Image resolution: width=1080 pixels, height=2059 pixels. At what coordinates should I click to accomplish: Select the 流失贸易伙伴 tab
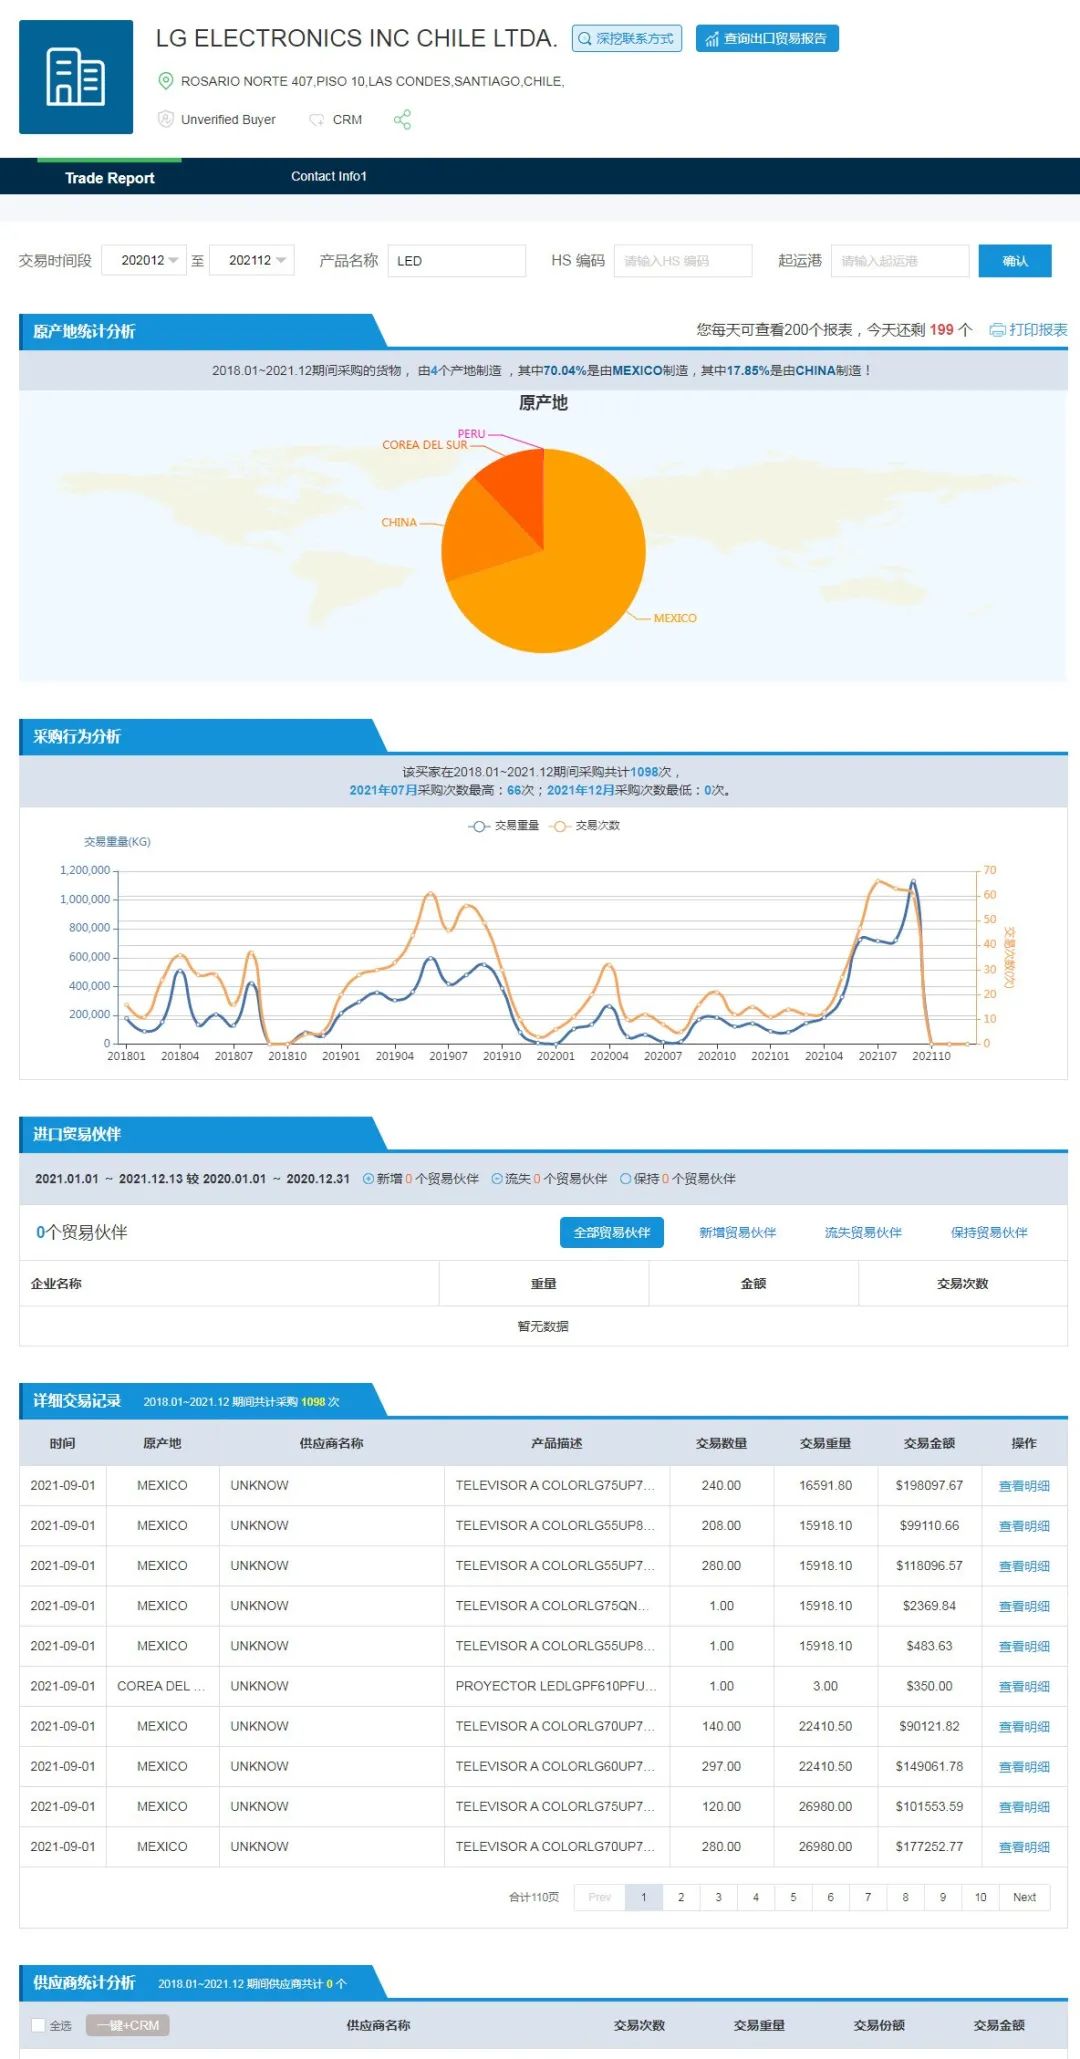click(x=863, y=1233)
